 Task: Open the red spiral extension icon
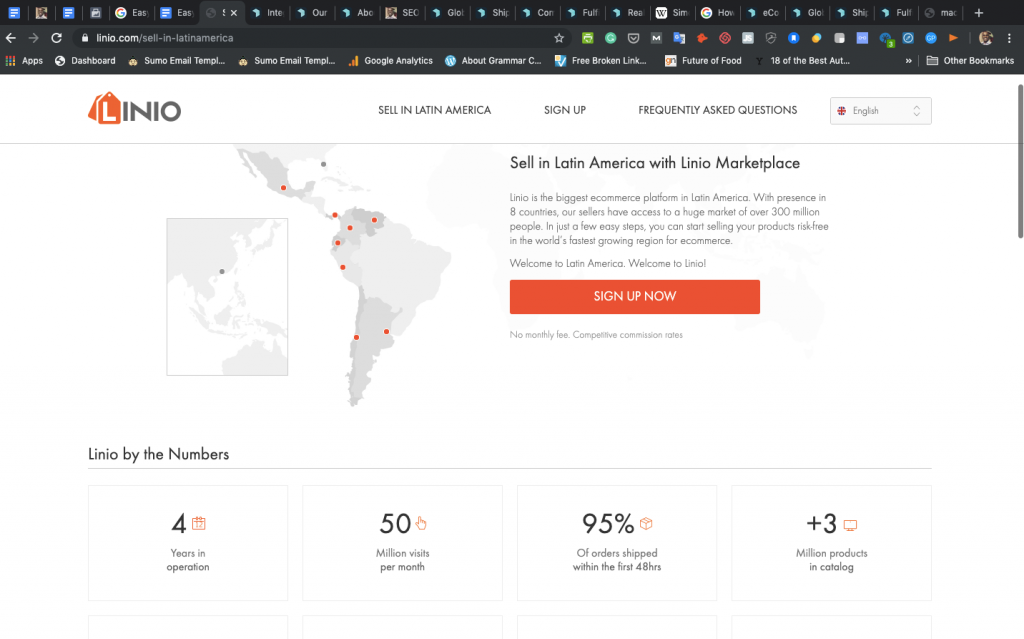click(725, 38)
